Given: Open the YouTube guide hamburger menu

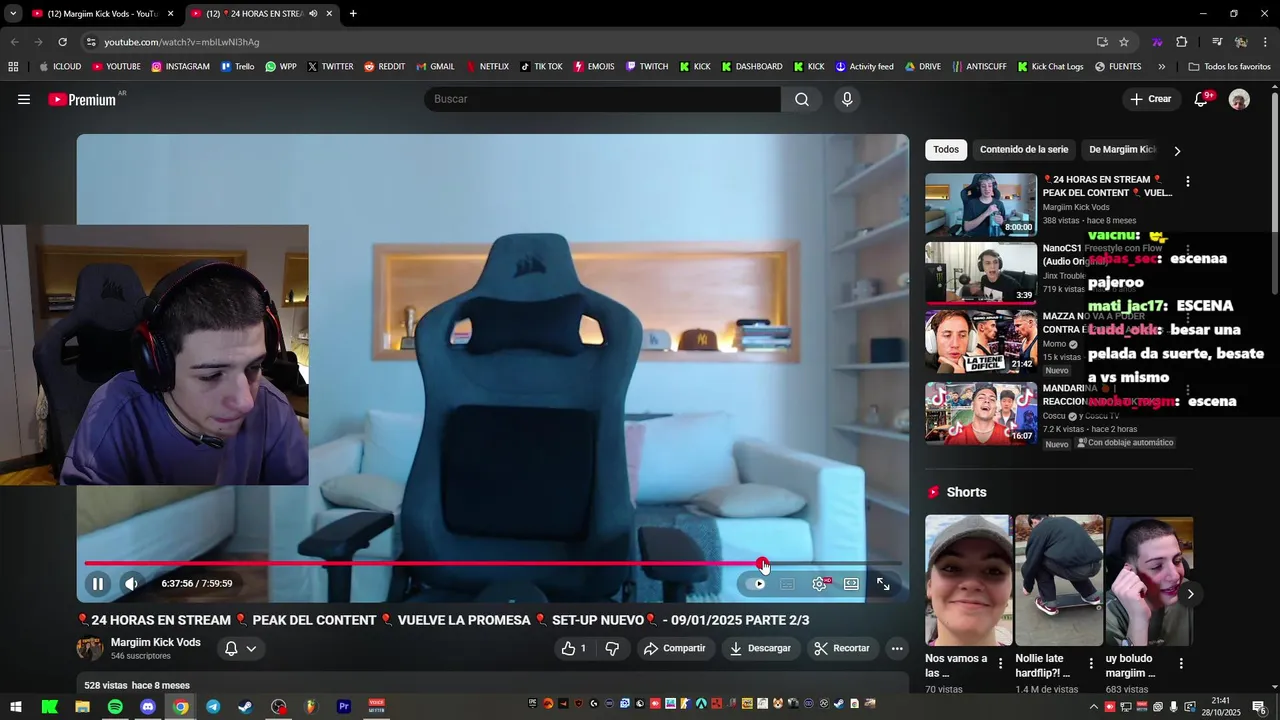Looking at the screenshot, I should [24, 99].
